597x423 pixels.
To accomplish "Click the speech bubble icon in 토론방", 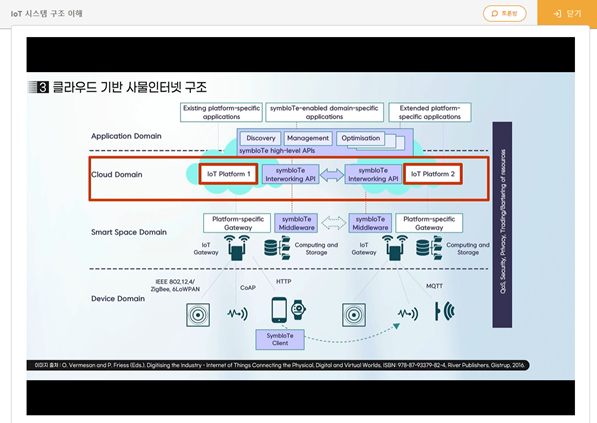I will point(495,14).
